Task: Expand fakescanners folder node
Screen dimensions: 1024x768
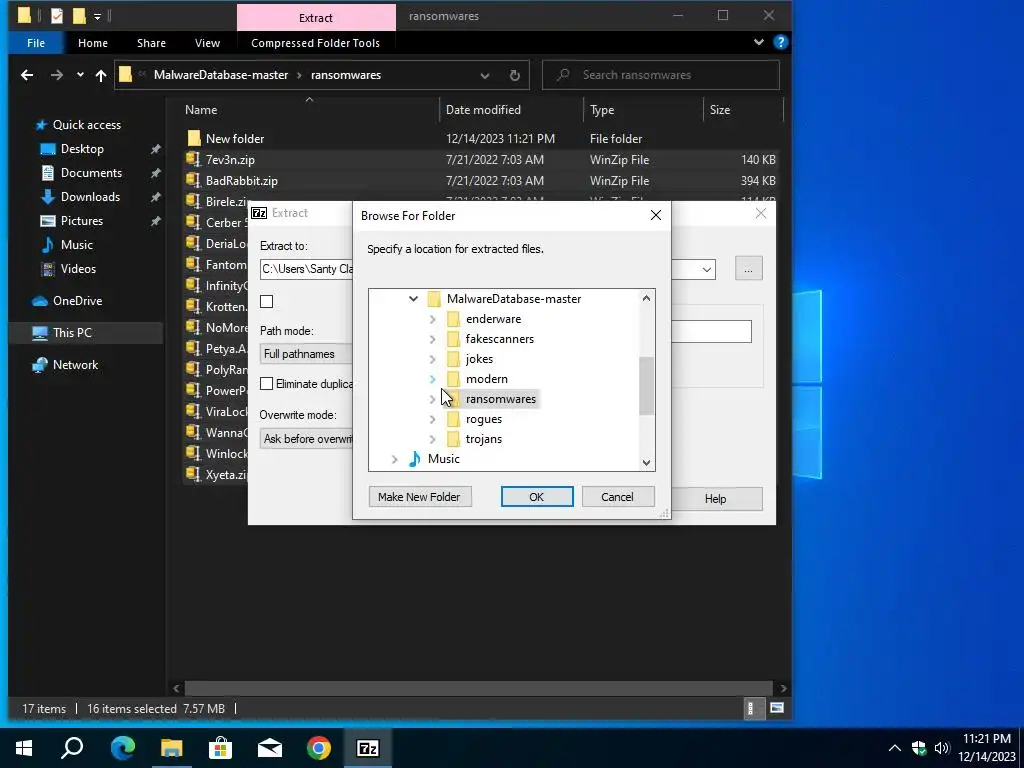Action: click(x=432, y=340)
